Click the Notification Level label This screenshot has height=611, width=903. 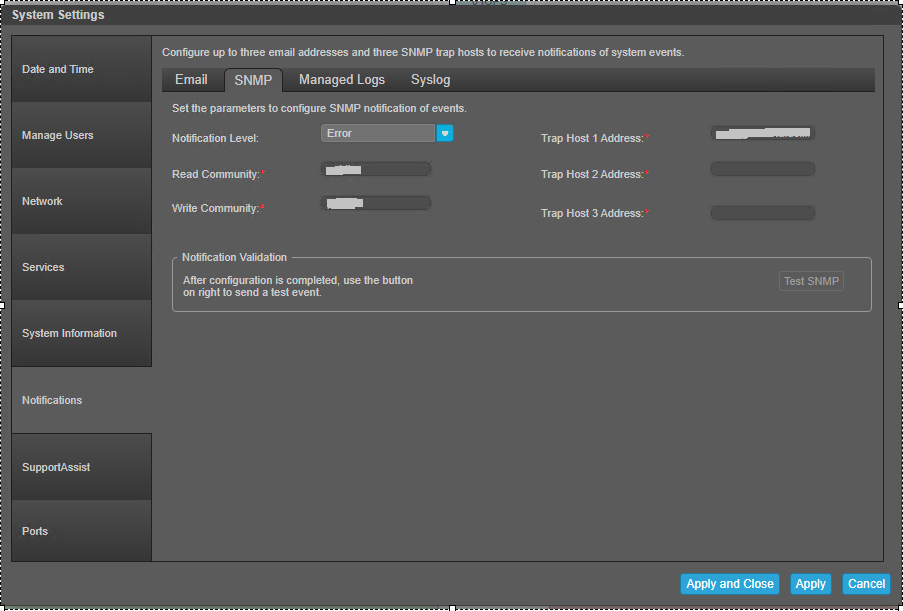pos(215,138)
